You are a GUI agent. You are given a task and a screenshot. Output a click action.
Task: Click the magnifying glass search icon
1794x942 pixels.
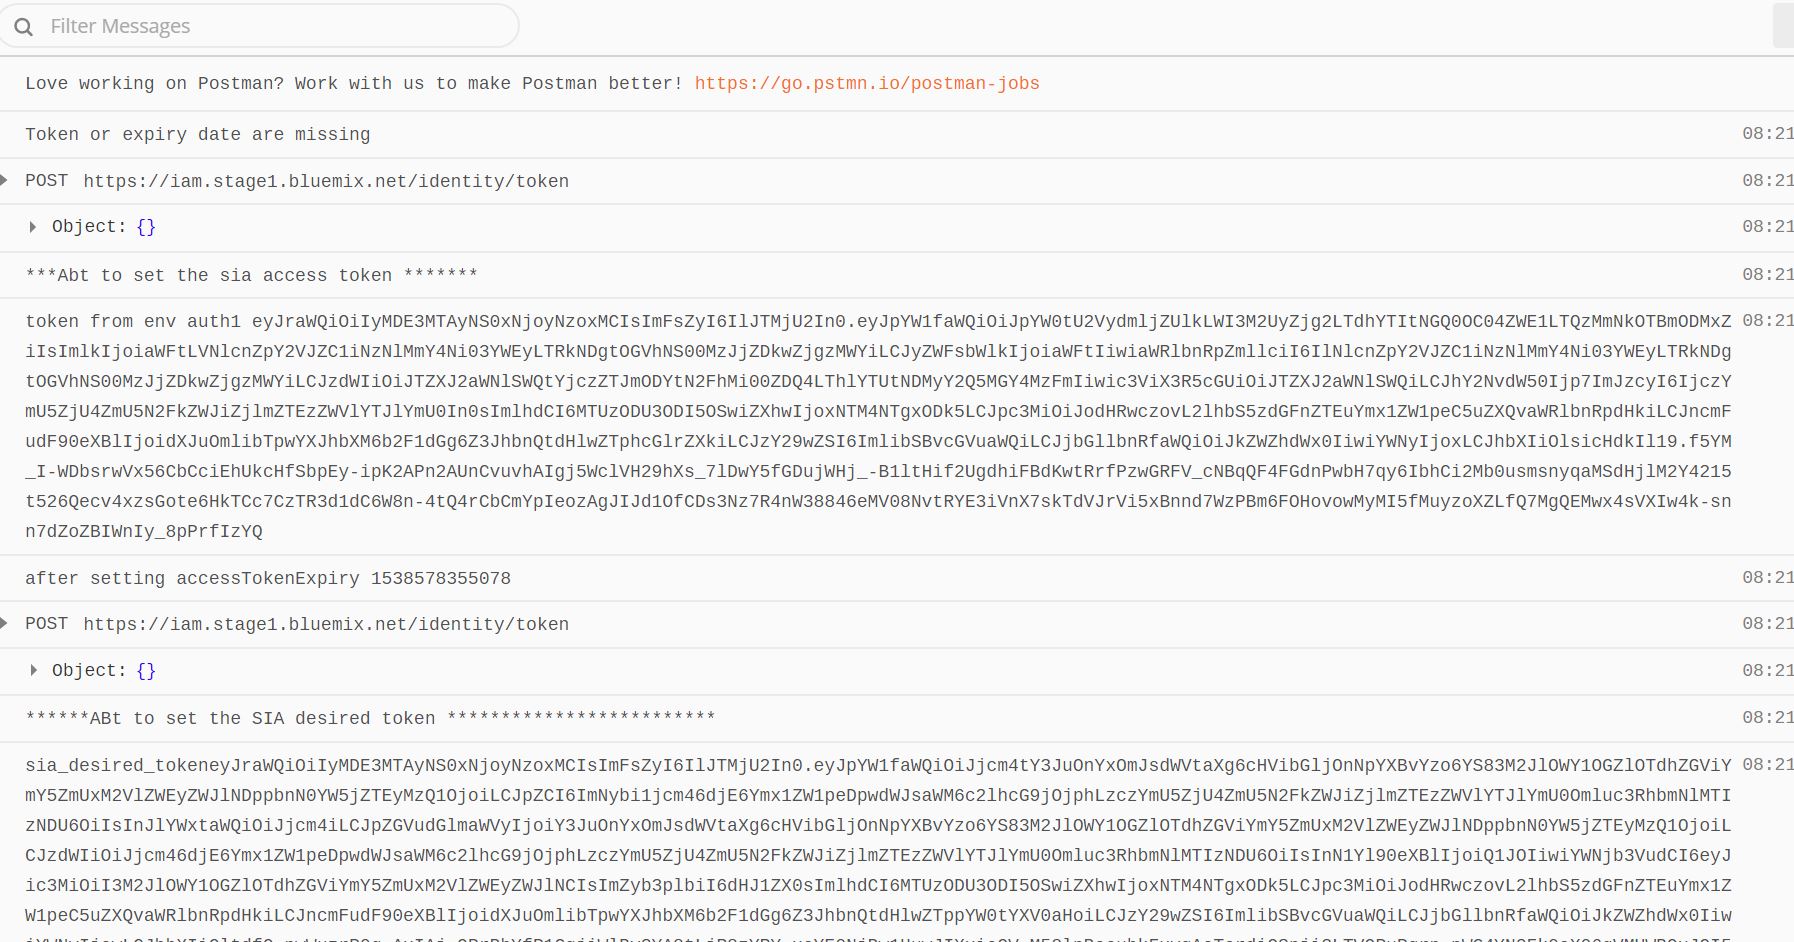click(25, 26)
